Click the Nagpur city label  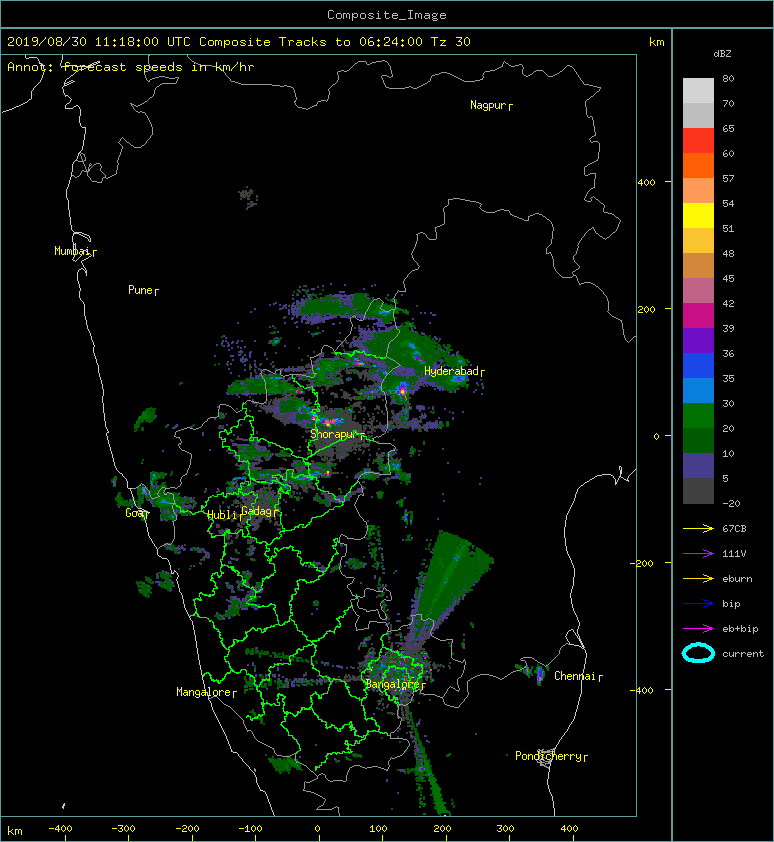[491, 105]
